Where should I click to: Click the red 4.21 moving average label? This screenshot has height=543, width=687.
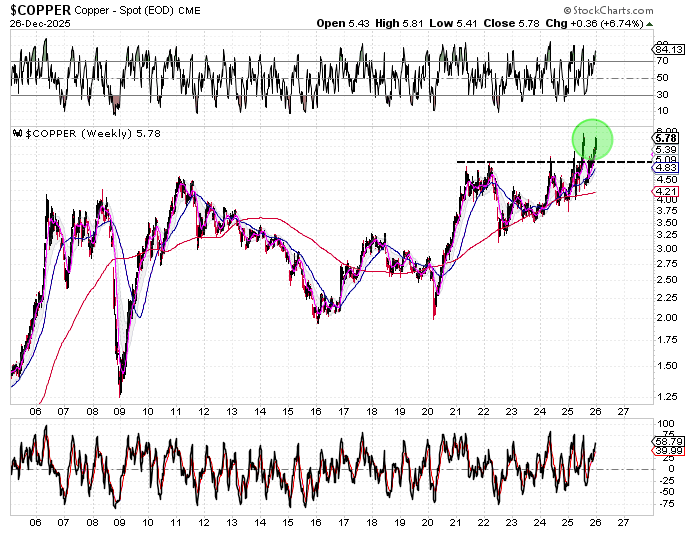pos(664,190)
